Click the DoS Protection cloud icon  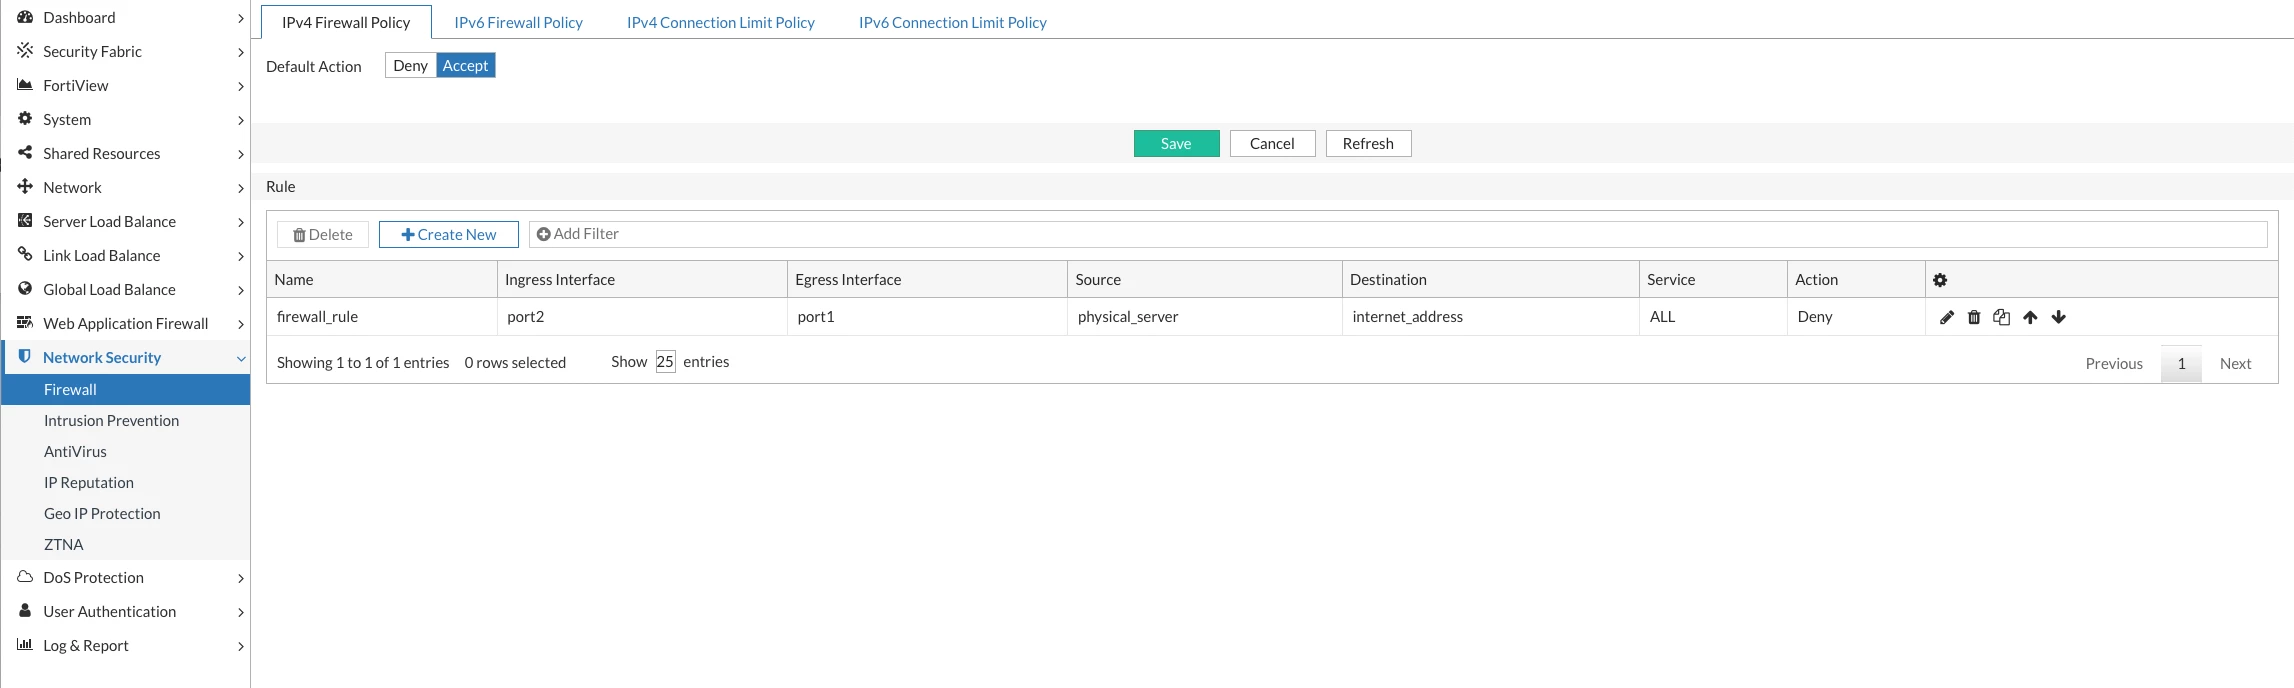point(25,576)
